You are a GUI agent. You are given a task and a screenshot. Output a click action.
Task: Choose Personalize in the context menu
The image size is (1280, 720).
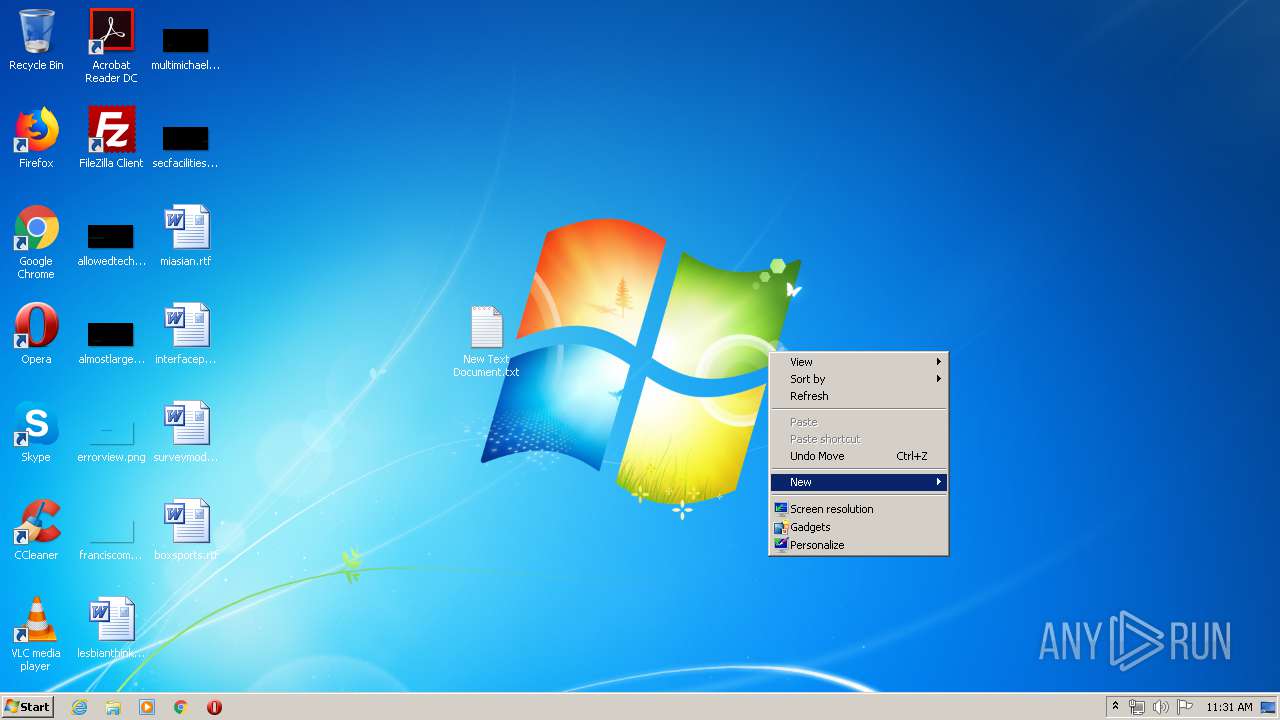[858, 545]
